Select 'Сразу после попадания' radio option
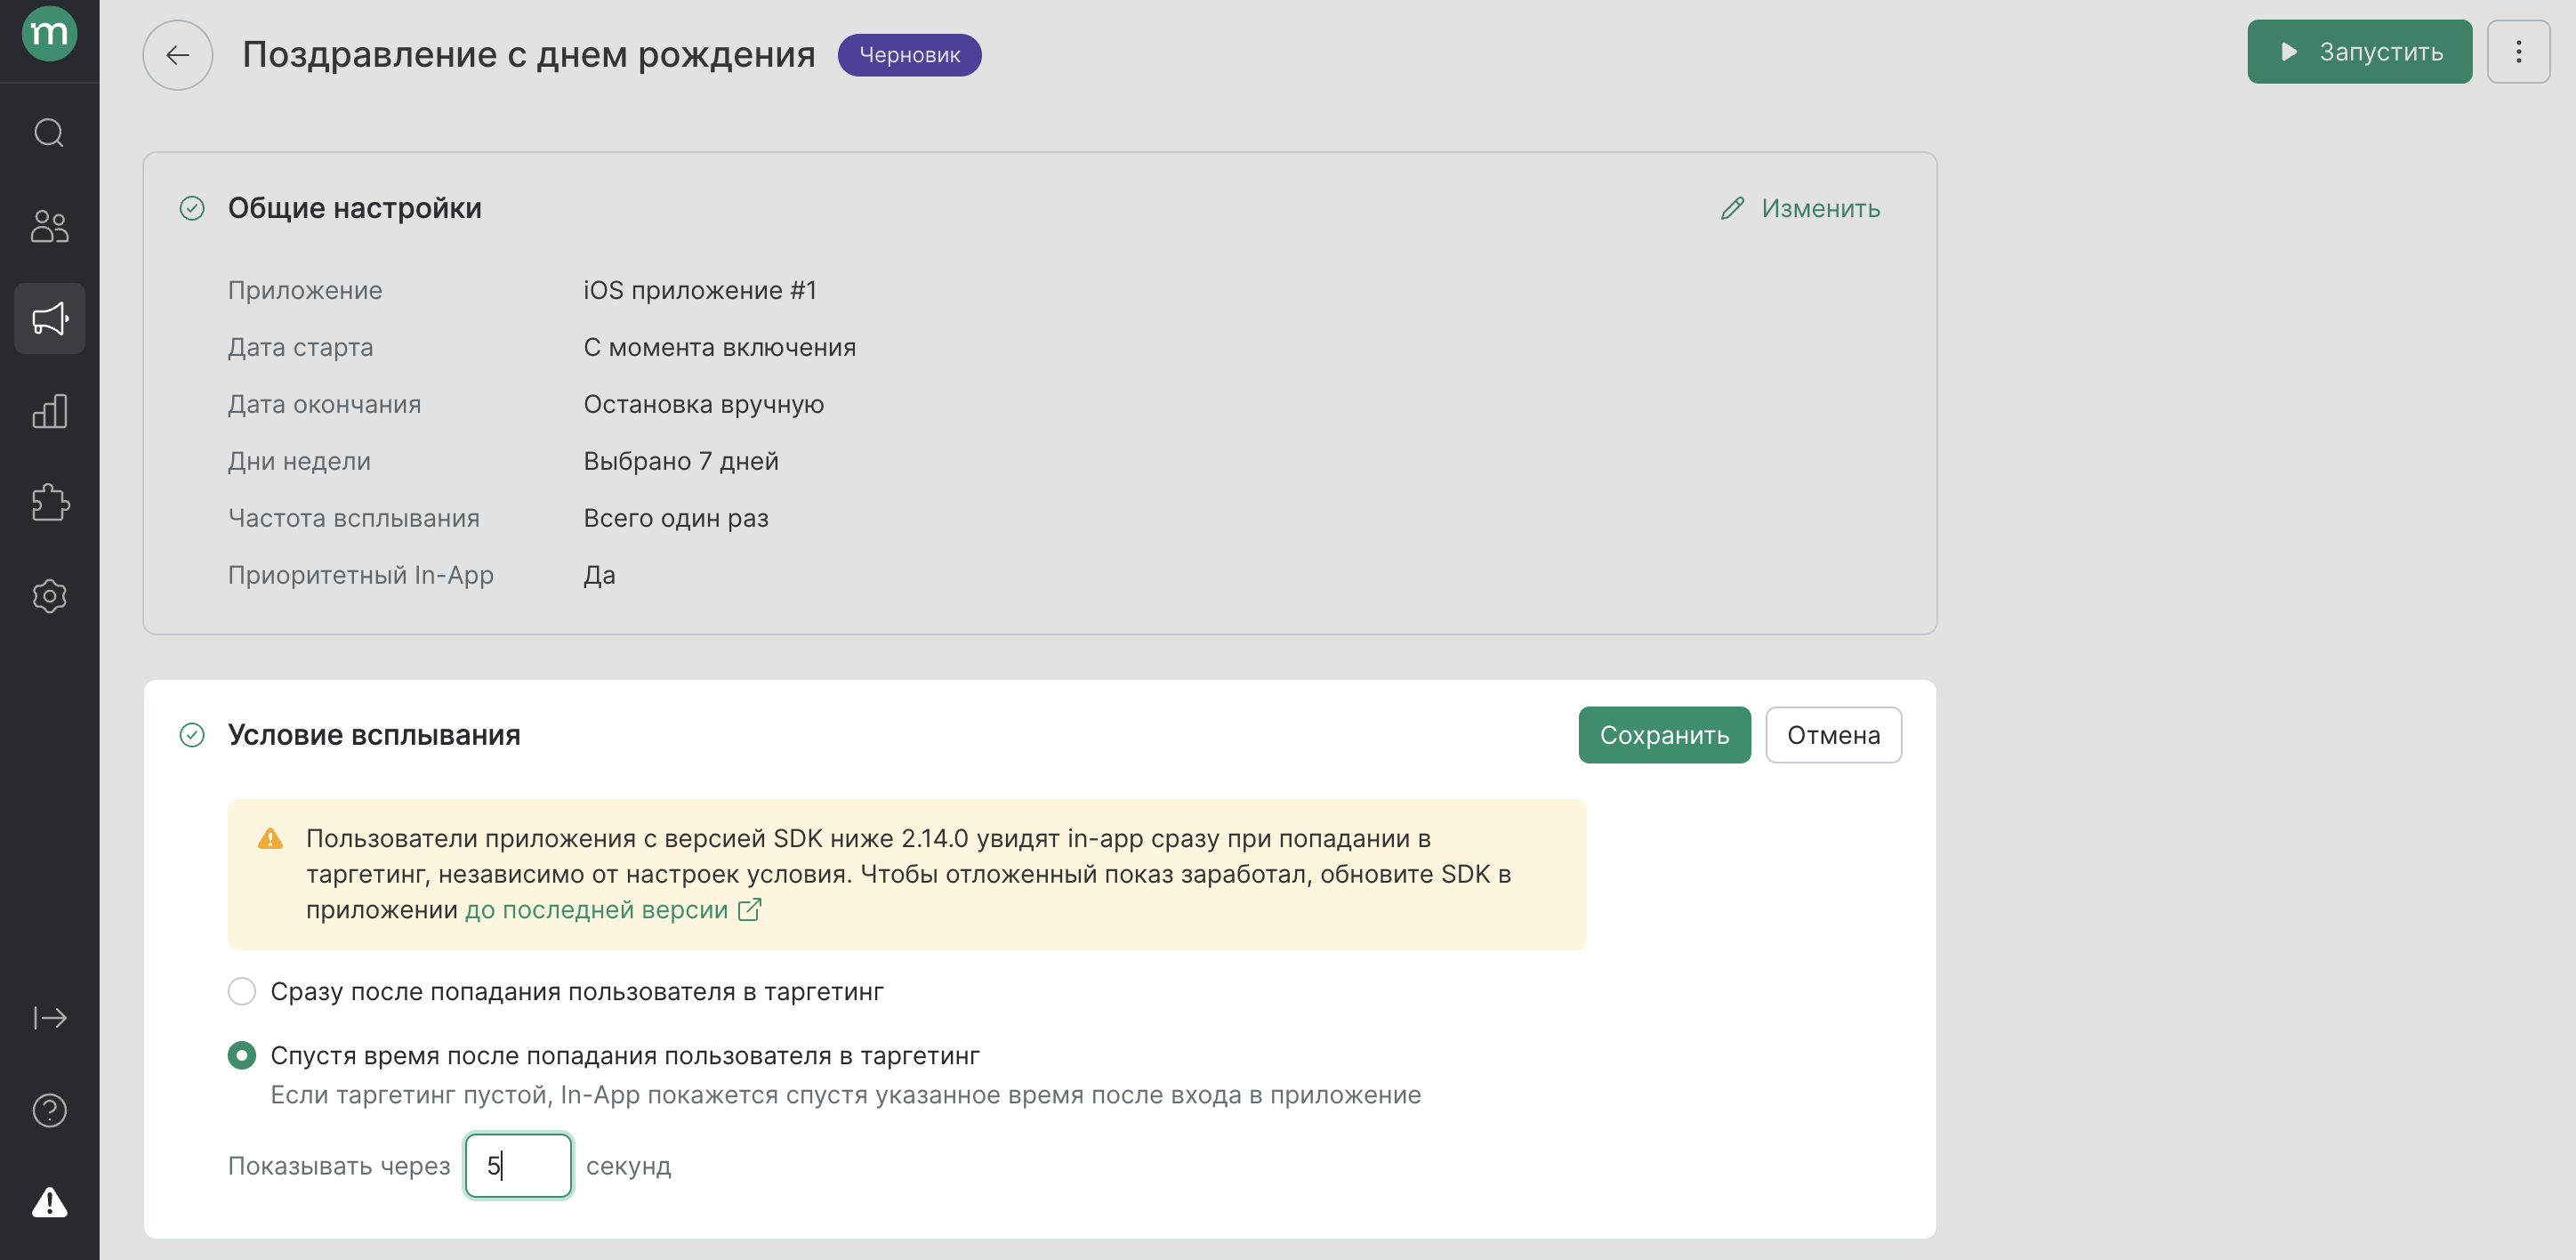2576x1260 pixels. click(x=242, y=991)
